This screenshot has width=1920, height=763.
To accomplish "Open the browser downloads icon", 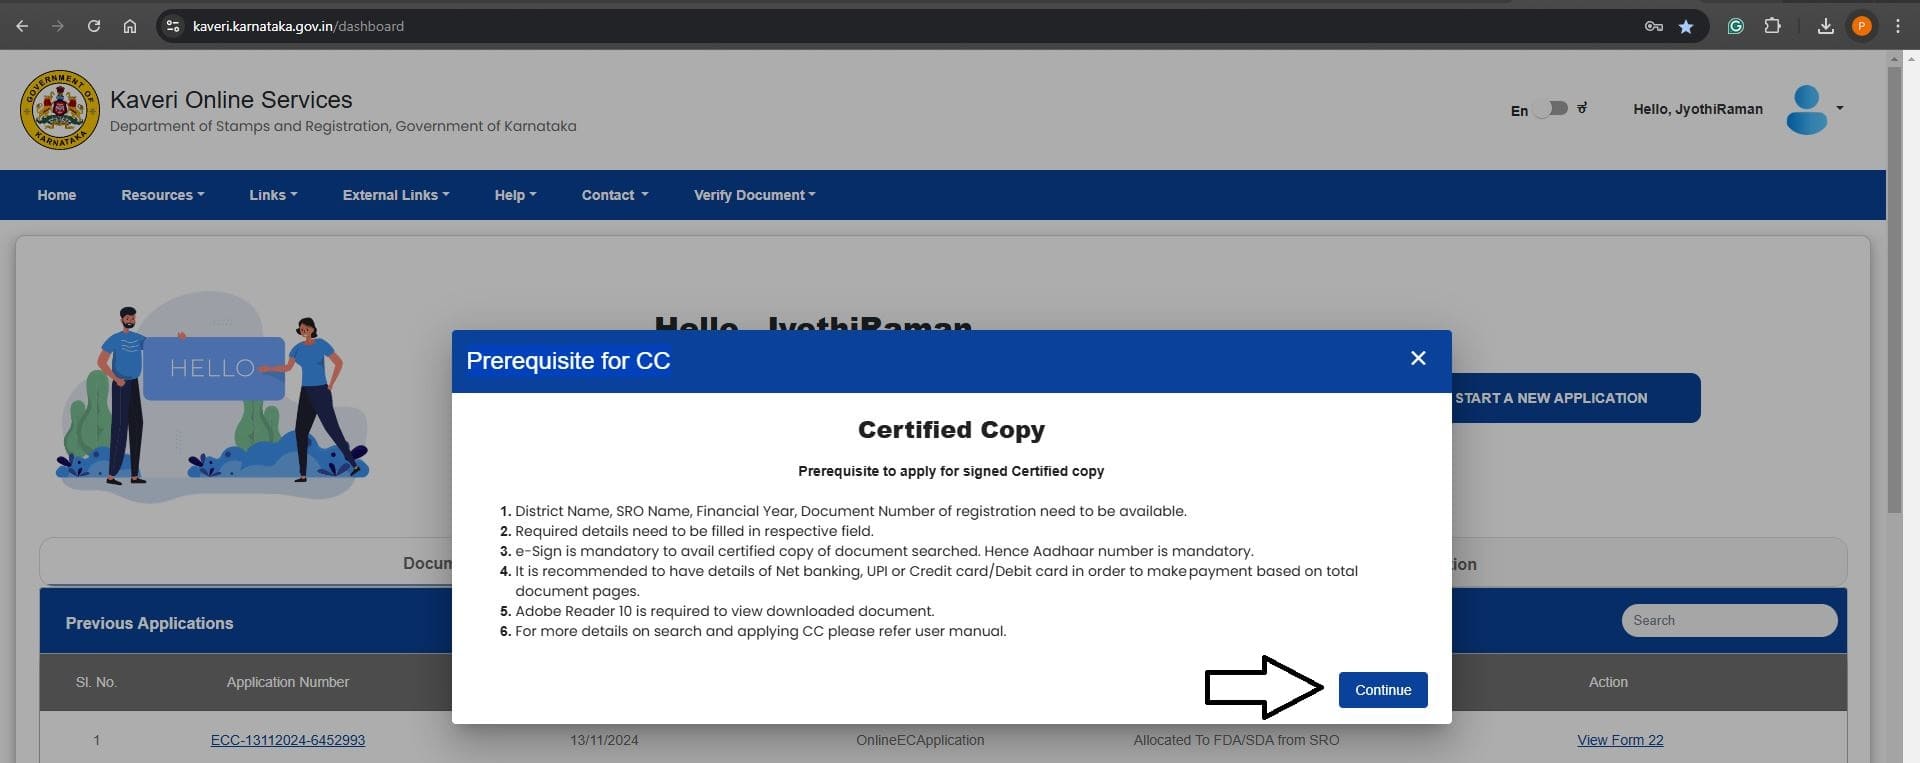I will [1825, 26].
